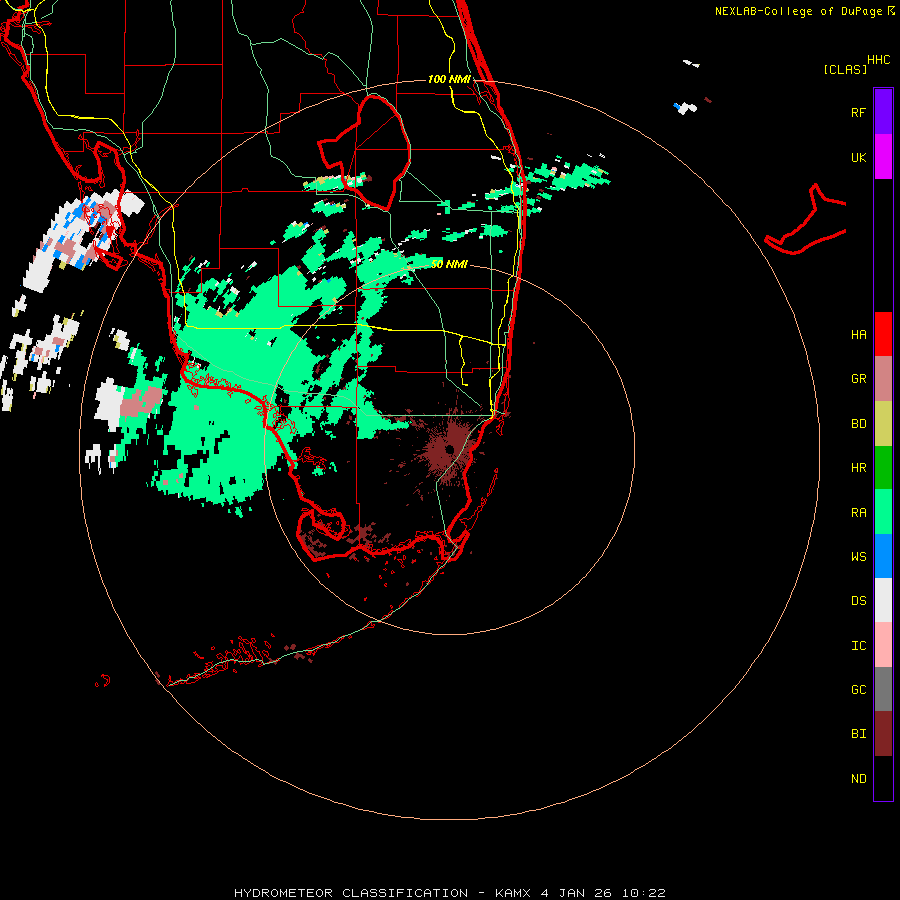
Task: Click the GC gray legend swatch
Action: (x=883, y=689)
